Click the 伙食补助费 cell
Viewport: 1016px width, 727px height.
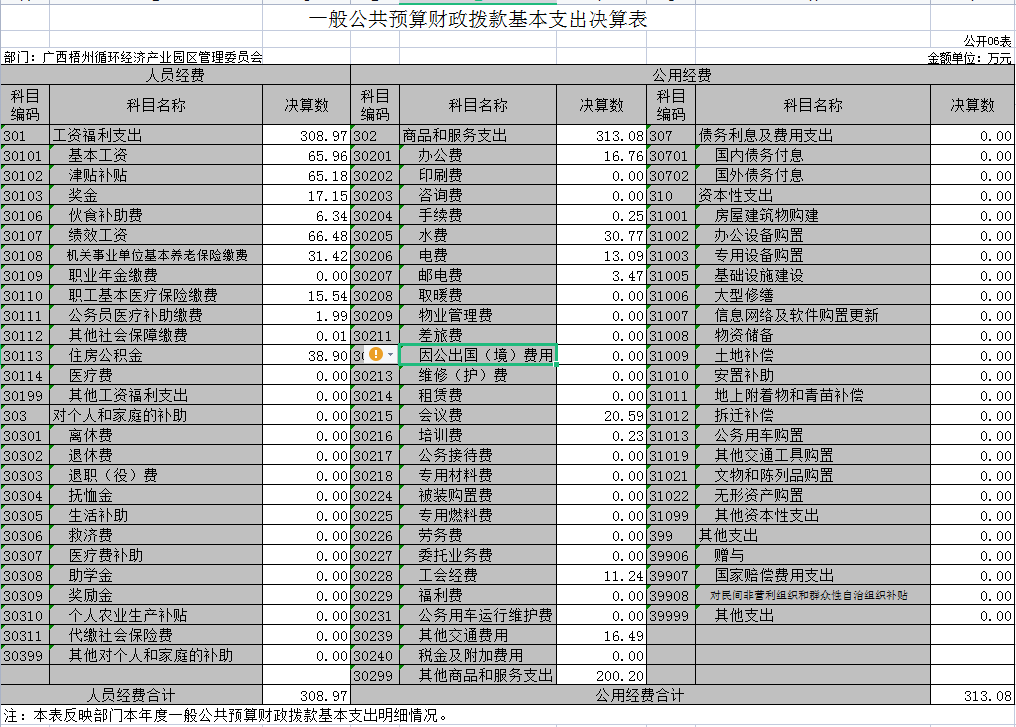[156, 216]
